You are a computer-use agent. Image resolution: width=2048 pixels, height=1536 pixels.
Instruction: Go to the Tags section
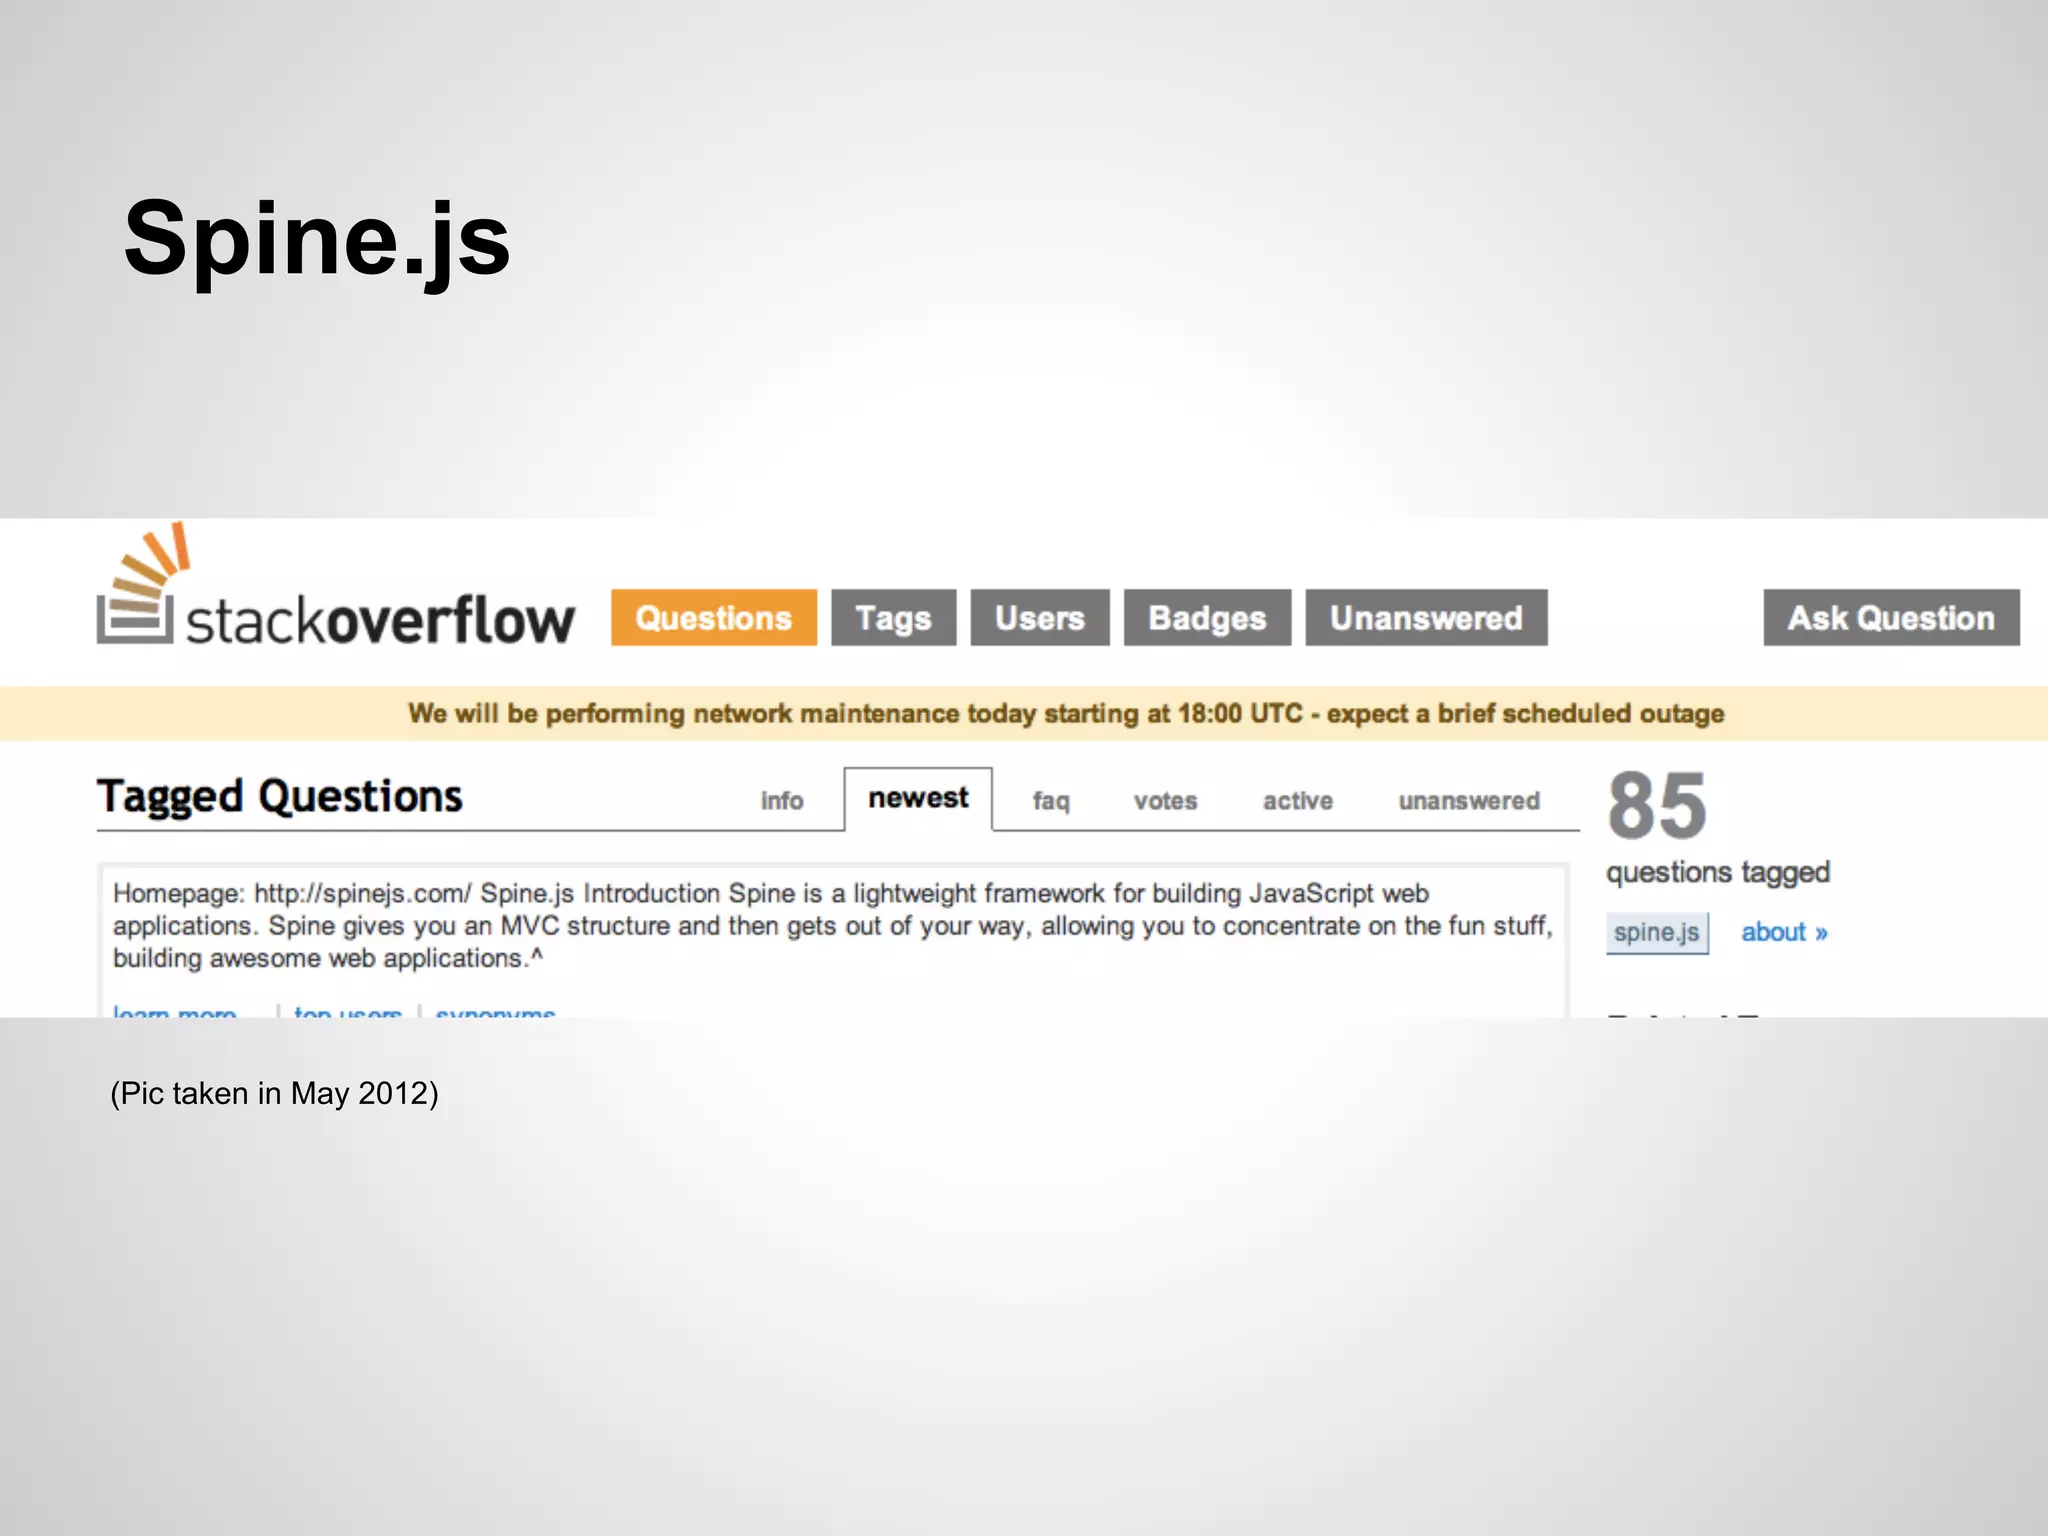click(893, 618)
